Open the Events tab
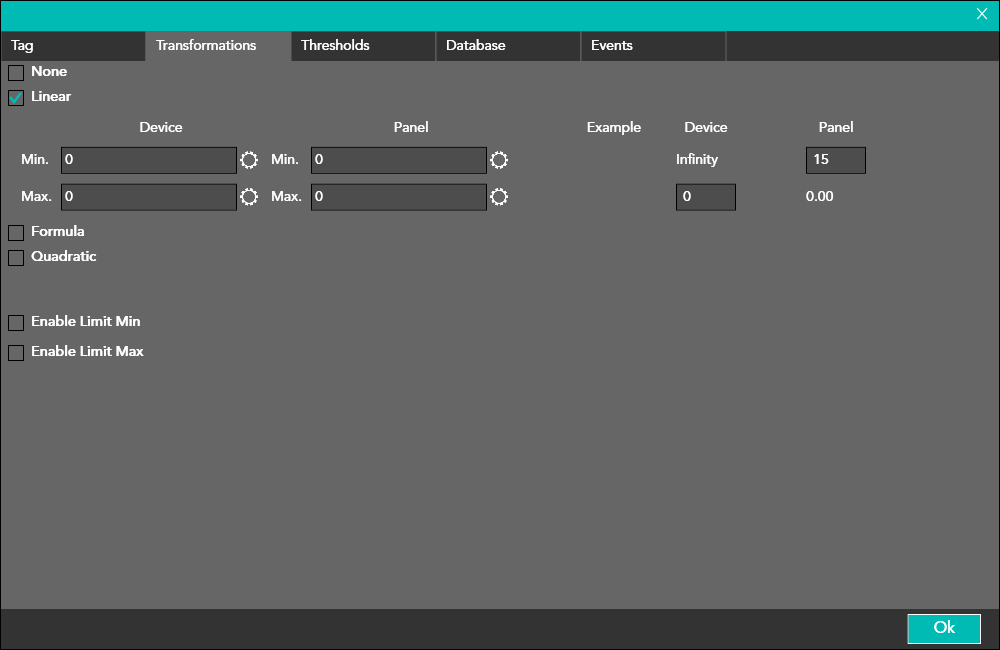This screenshot has height=650, width=1000. (653, 46)
